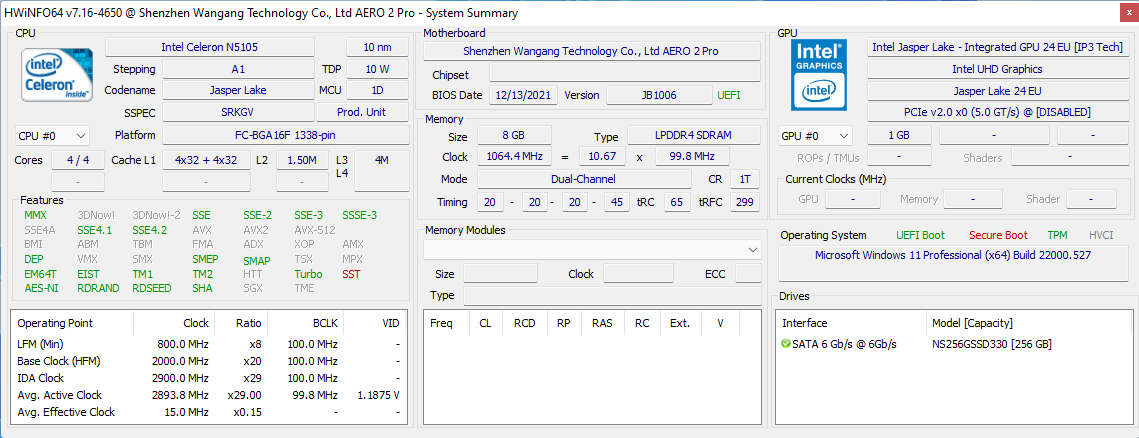
Task: Click the green SATA drive status icon
Action: click(x=785, y=344)
